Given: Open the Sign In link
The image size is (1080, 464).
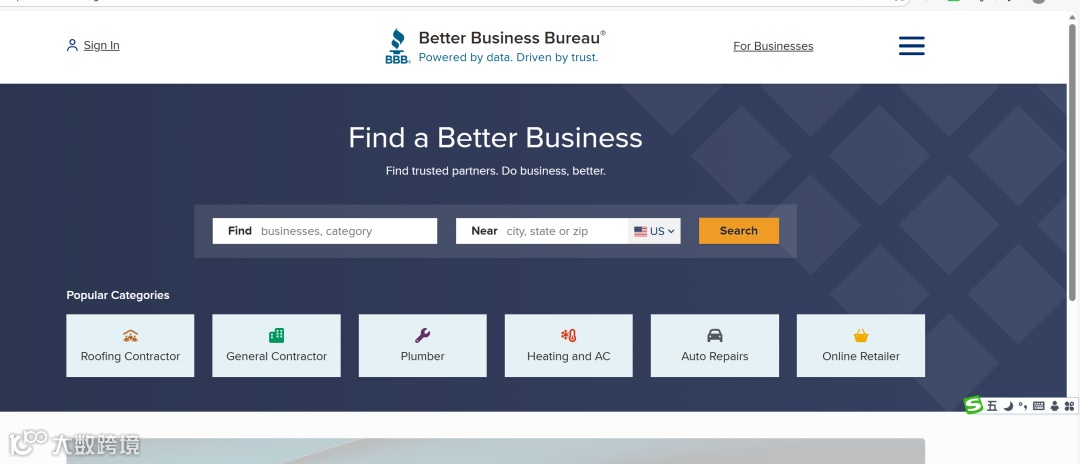Looking at the screenshot, I should coord(101,45).
